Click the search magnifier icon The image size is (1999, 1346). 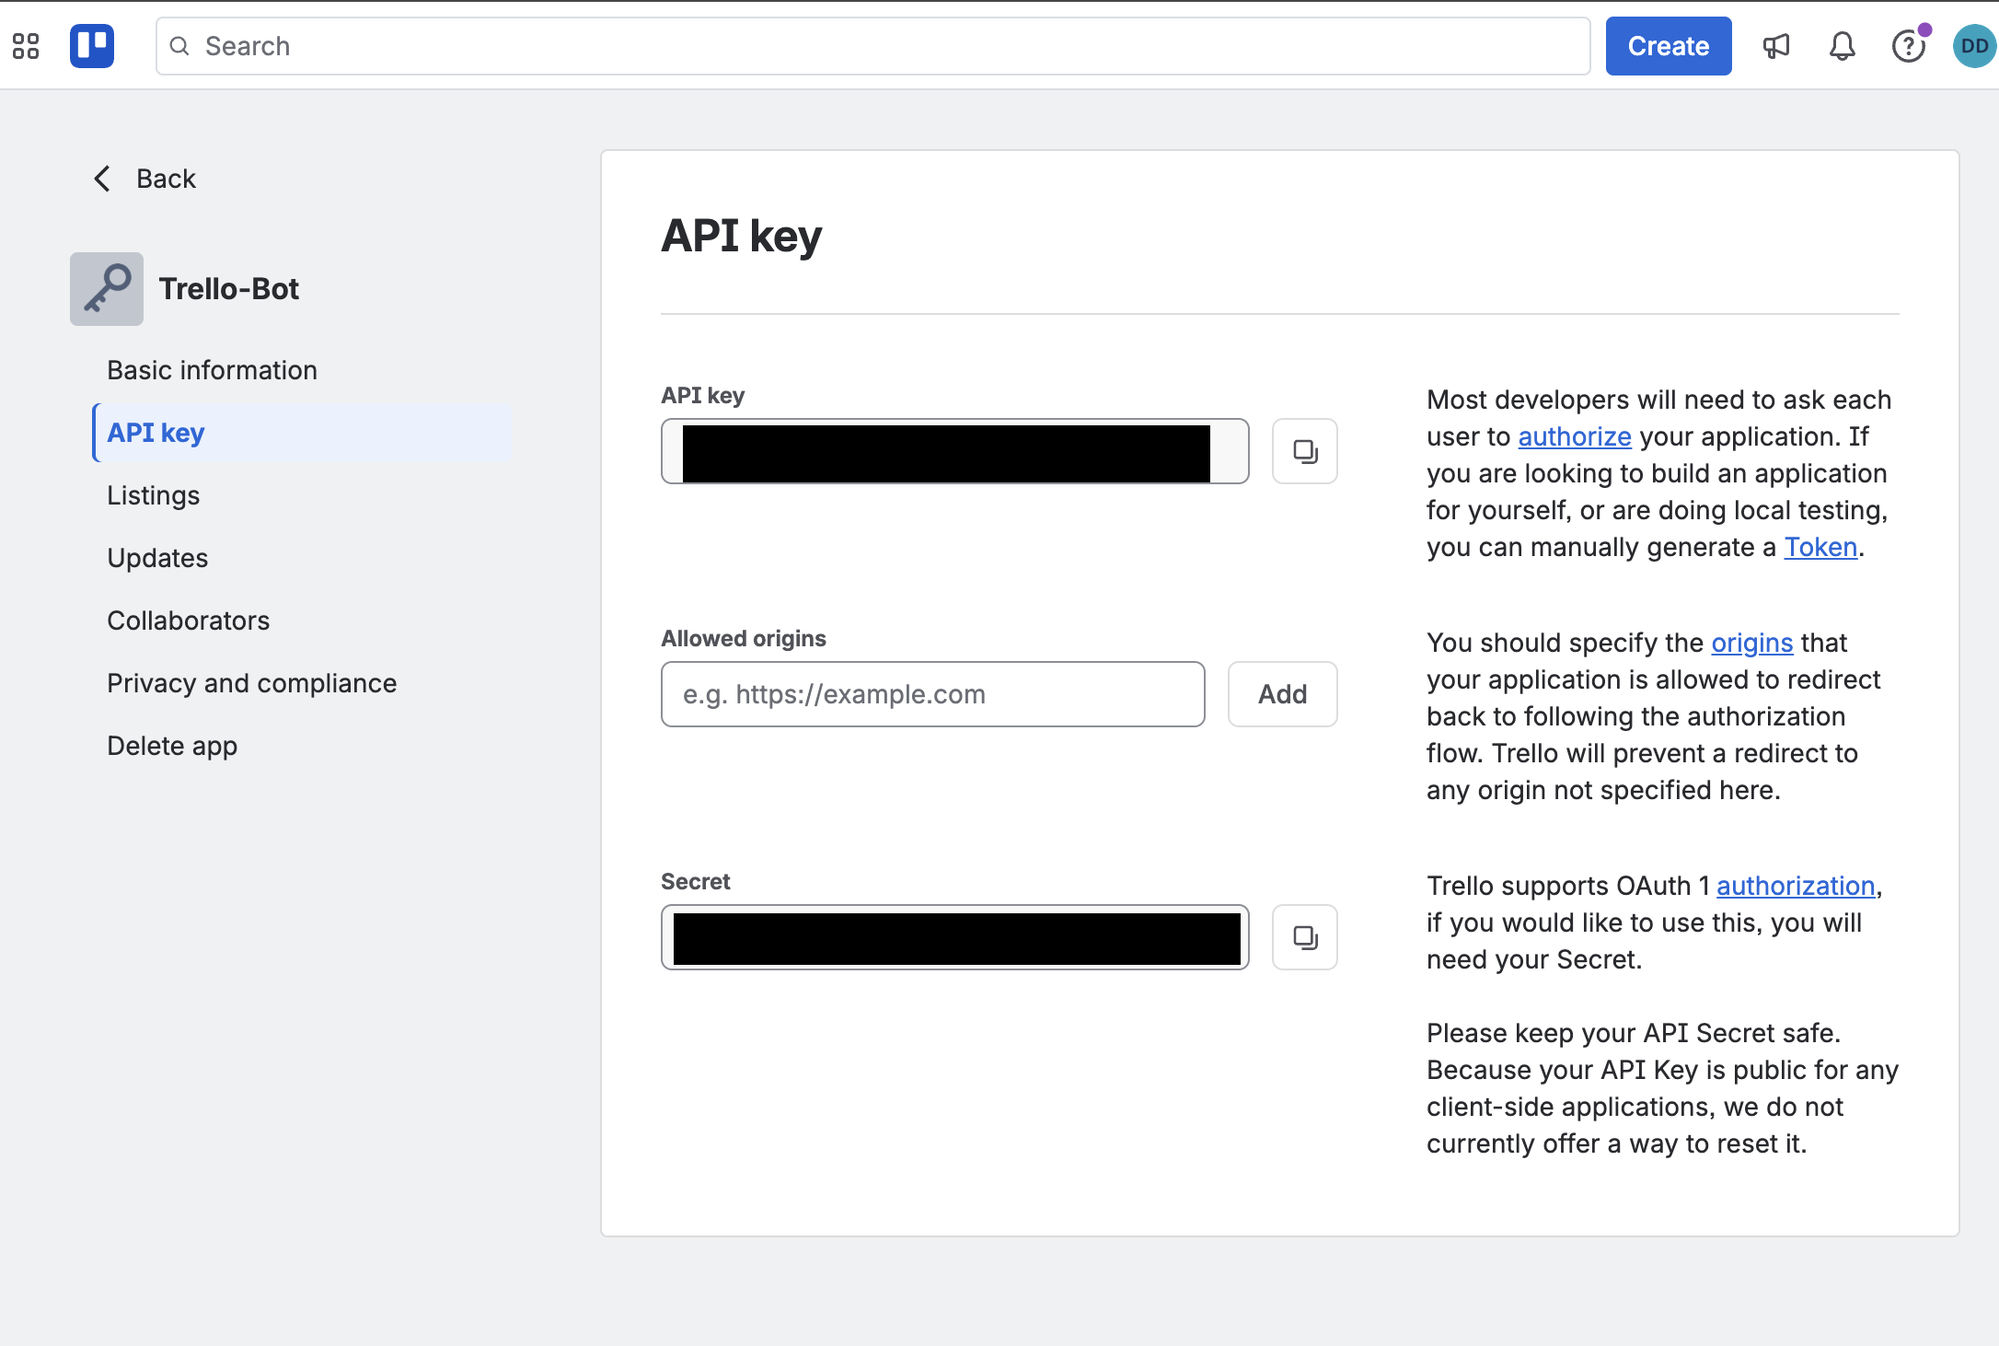[x=180, y=46]
